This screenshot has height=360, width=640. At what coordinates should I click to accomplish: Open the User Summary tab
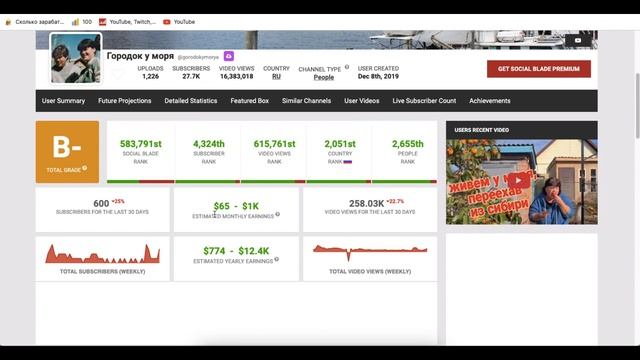(x=63, y=101)
